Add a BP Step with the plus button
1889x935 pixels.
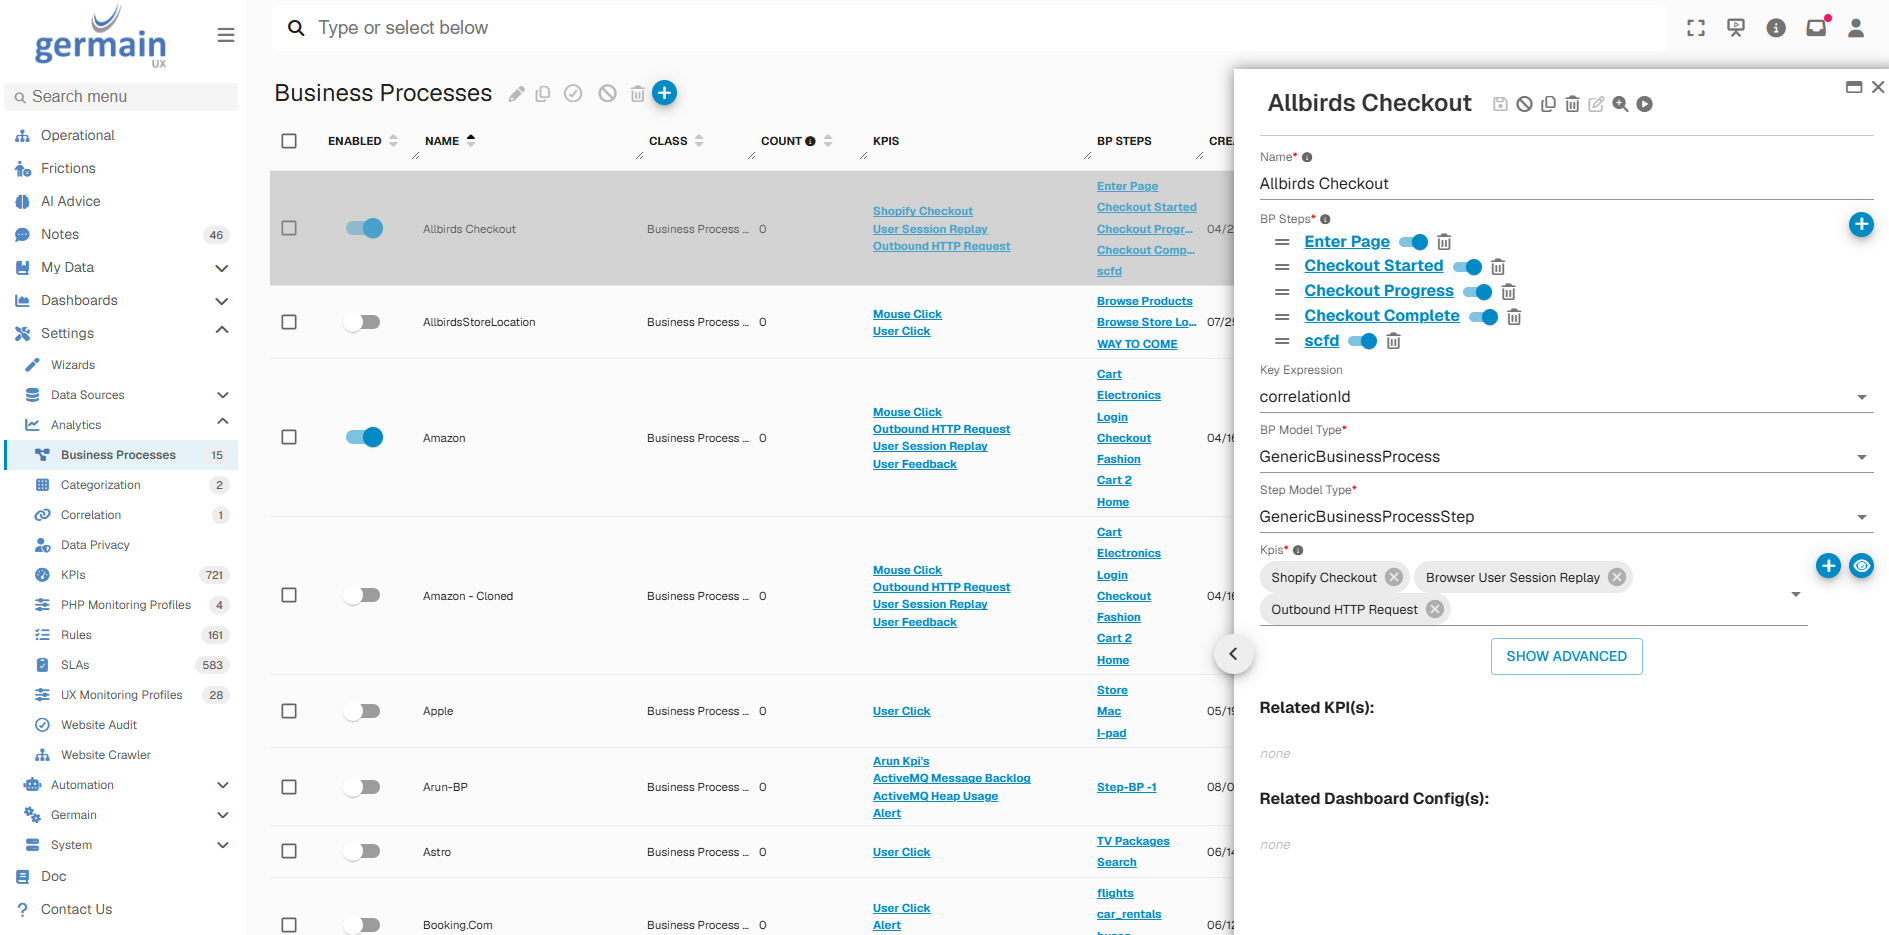(x=1861, y=225)
